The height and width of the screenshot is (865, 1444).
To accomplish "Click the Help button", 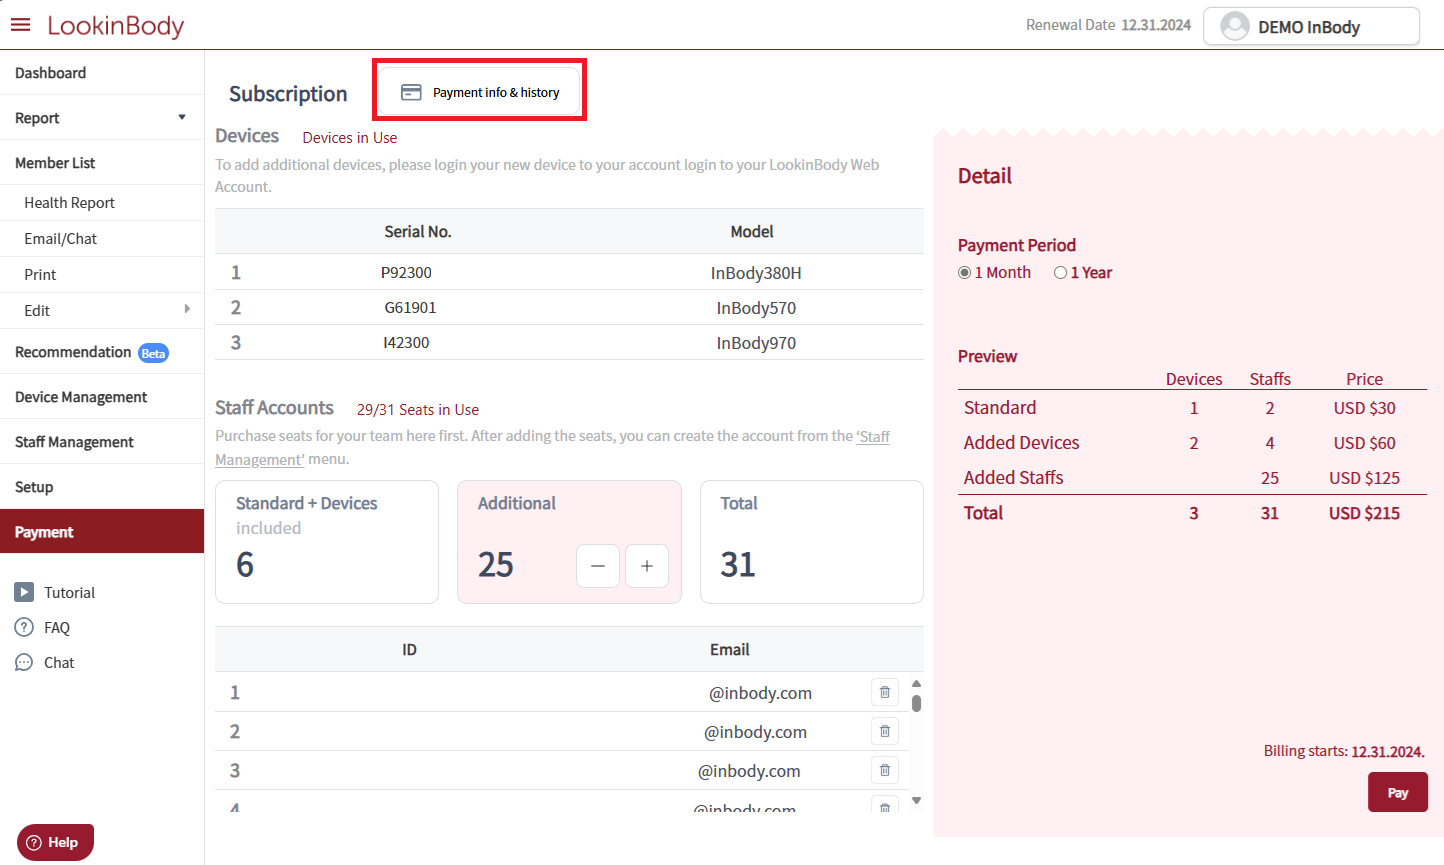I will click(x=55, y=842).
